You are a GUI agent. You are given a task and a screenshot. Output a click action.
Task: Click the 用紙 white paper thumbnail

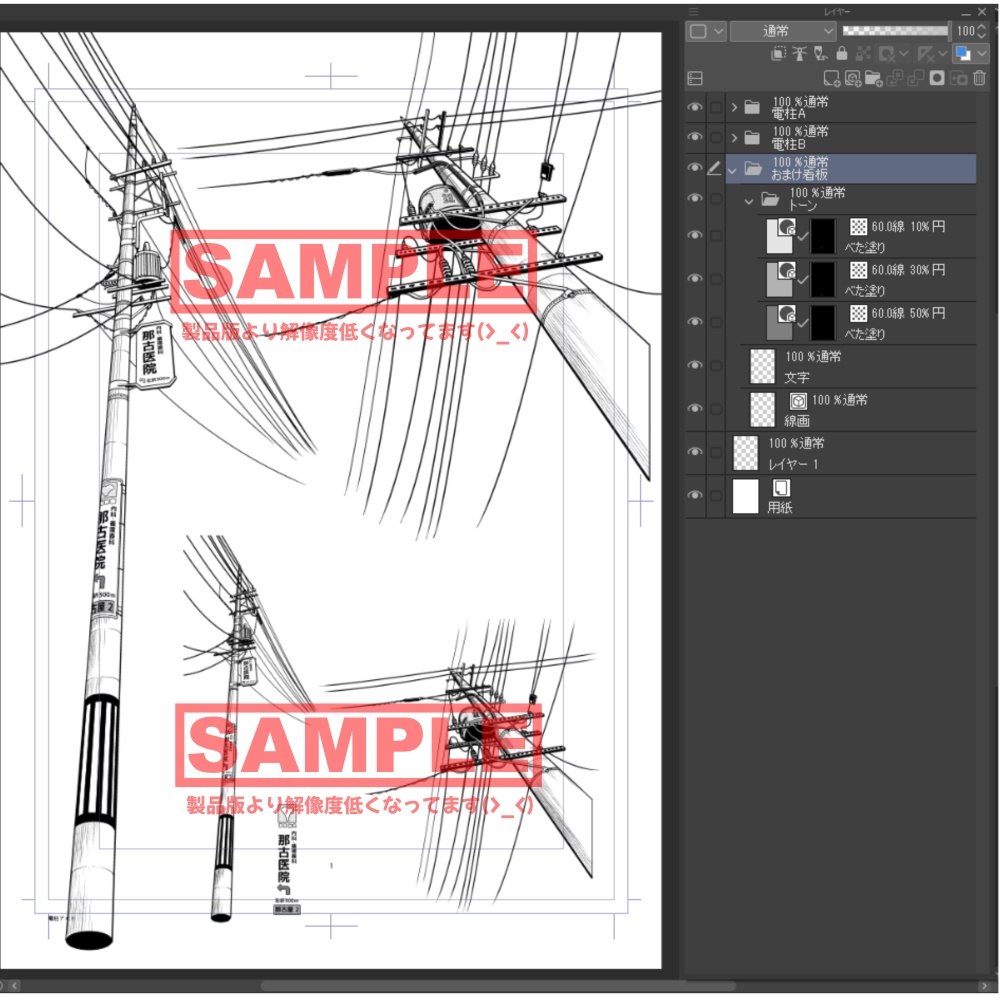point(746,496)
